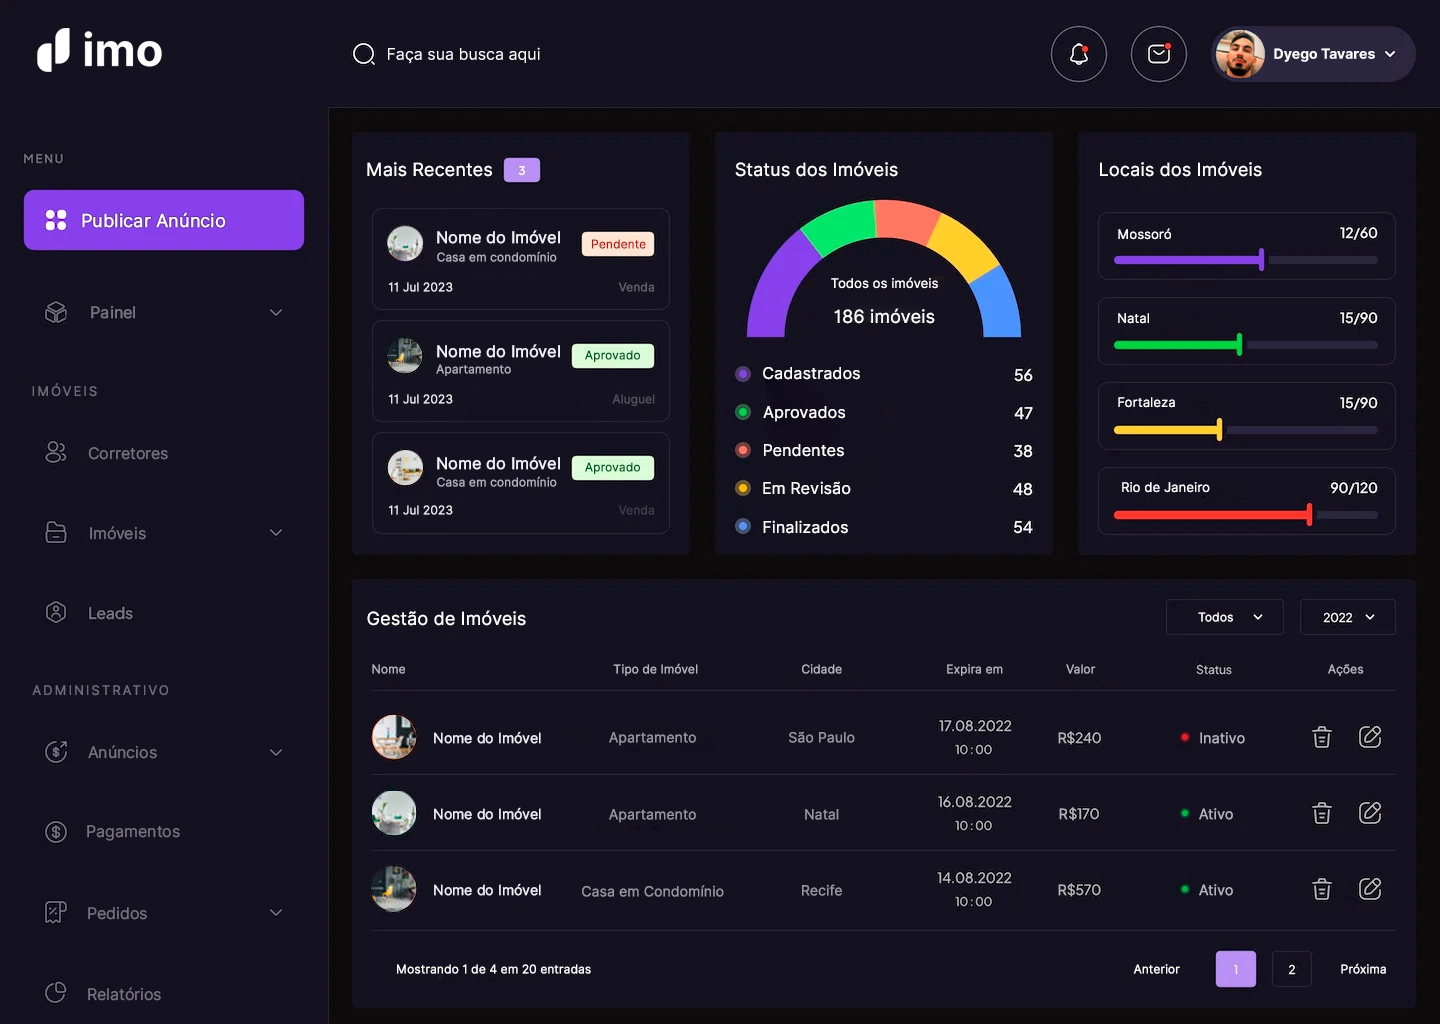Open the 2022 year dropdown

coord(1347,617)
